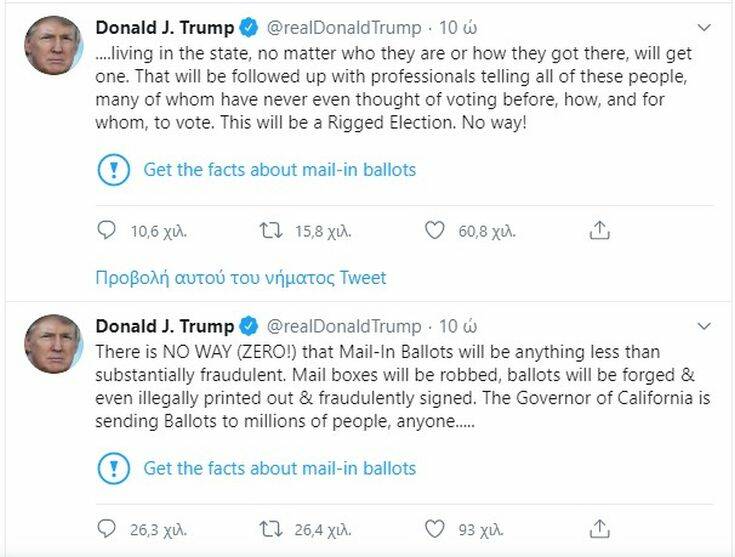Retweet the NO WAY (ZERO!) tweet
Viewport: 735px width, 557px height.
point(271,528)
